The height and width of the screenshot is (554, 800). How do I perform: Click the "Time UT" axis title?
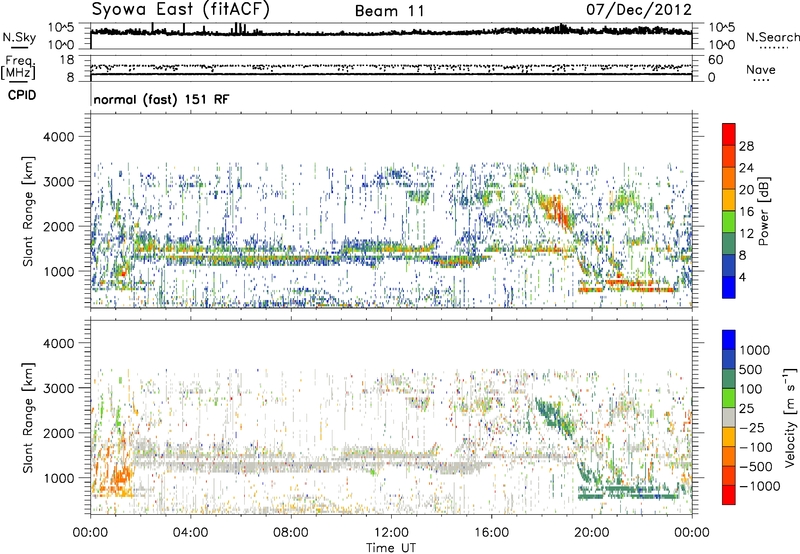point(391,548)
